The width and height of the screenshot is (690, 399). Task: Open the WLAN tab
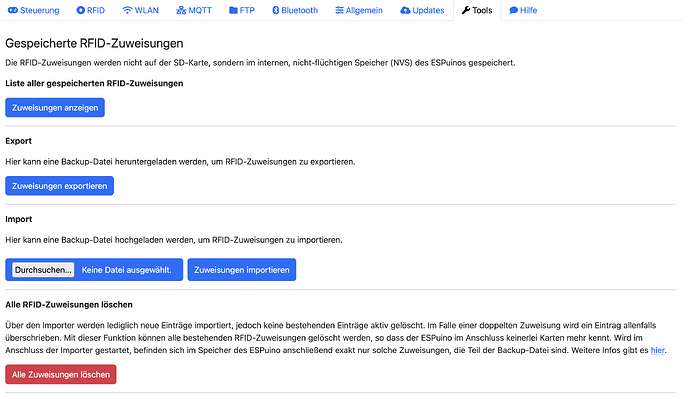(140, 10)
